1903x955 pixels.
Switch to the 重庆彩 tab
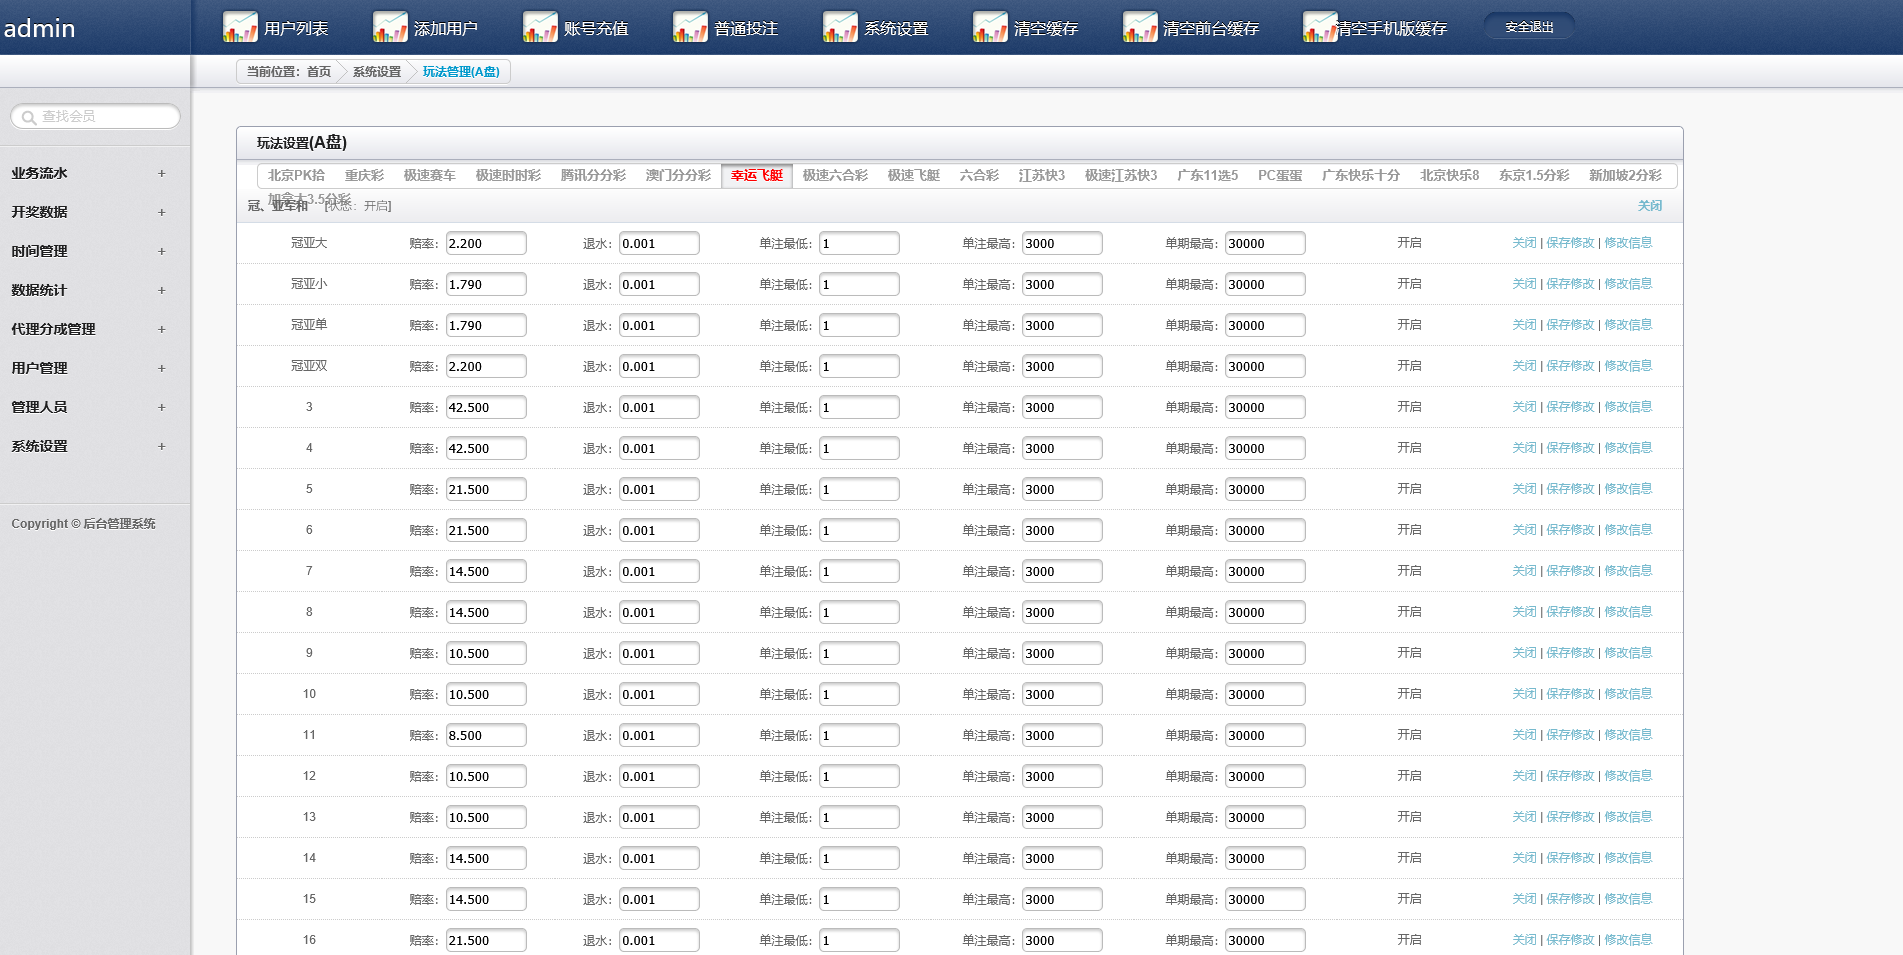364,176
